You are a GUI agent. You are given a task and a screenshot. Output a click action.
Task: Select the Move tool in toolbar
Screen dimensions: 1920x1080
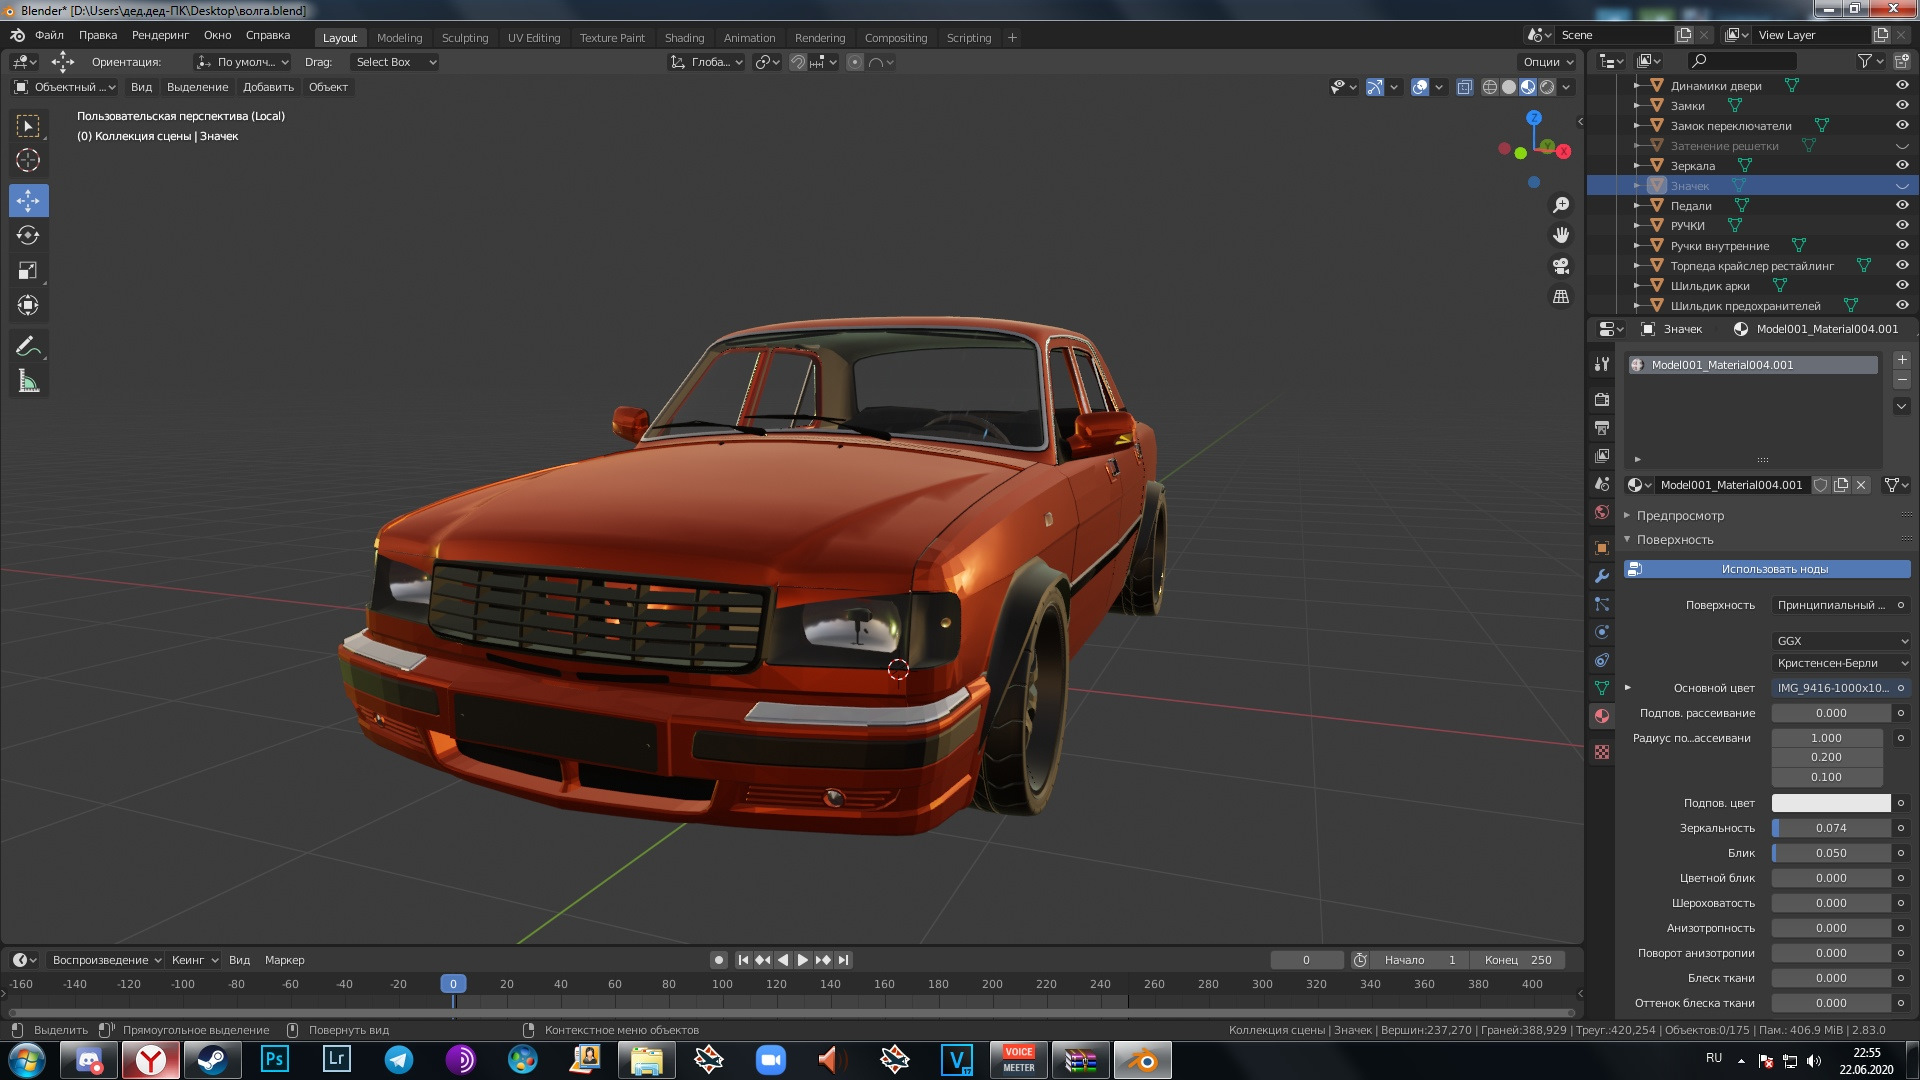point(28,201)
